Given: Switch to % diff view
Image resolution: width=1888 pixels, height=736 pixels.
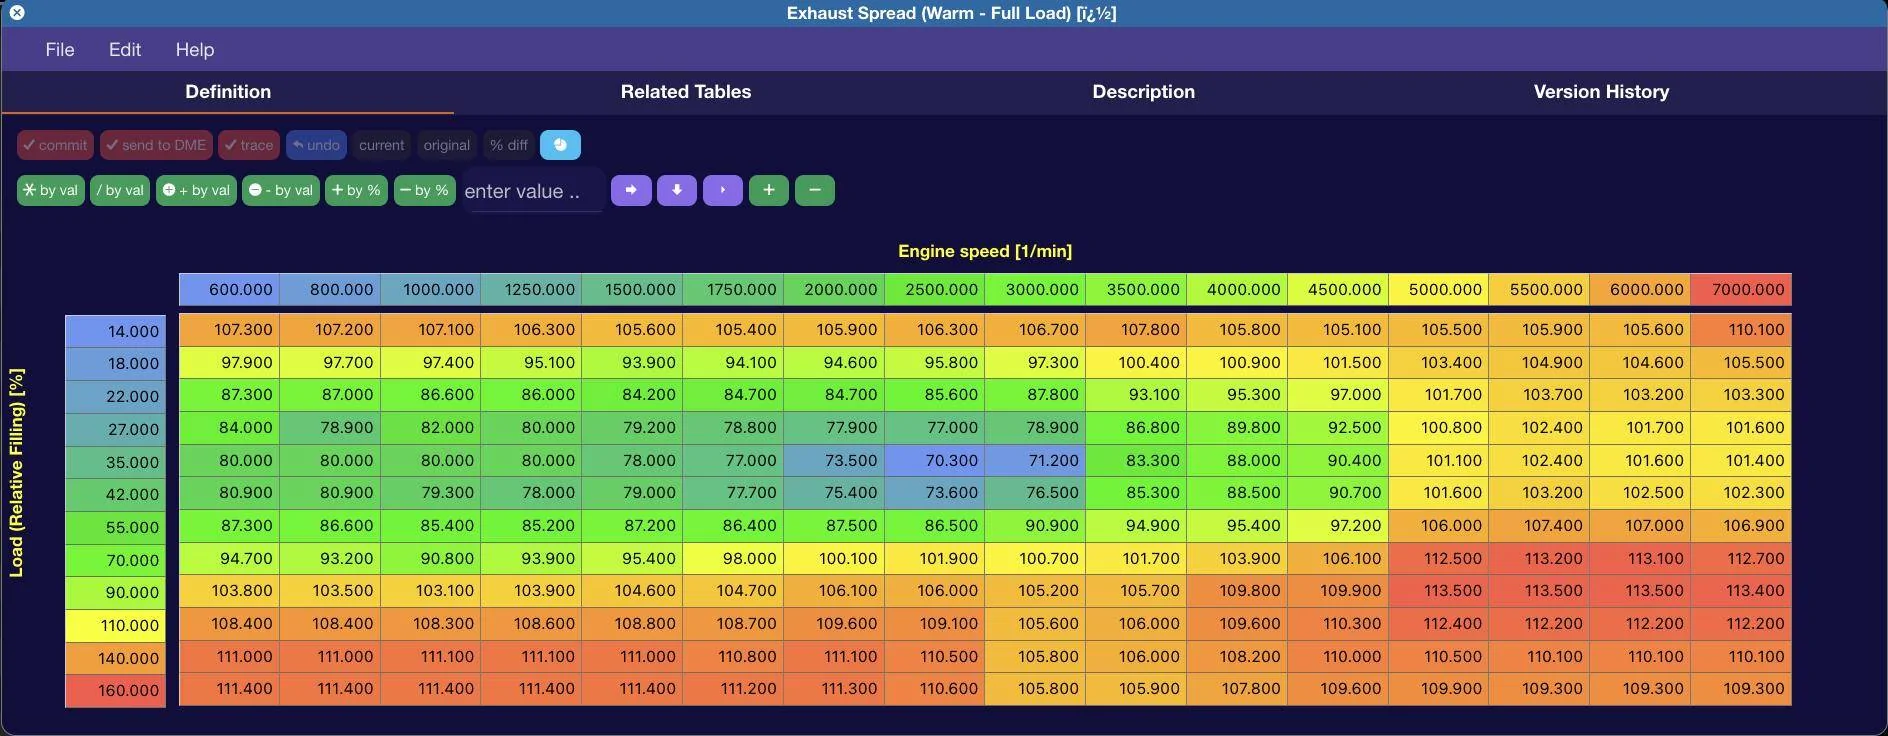Looking at the screenshot, I should click(509, 145).
